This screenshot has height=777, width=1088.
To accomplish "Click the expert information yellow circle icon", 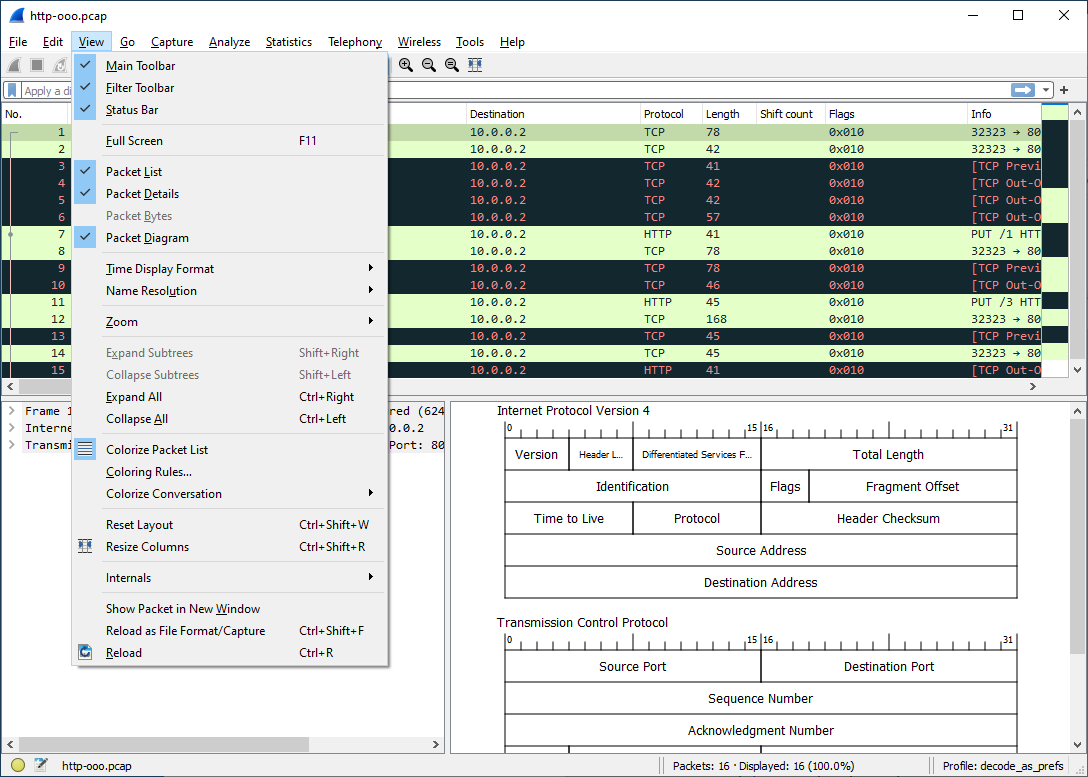I will click(18, 766).
